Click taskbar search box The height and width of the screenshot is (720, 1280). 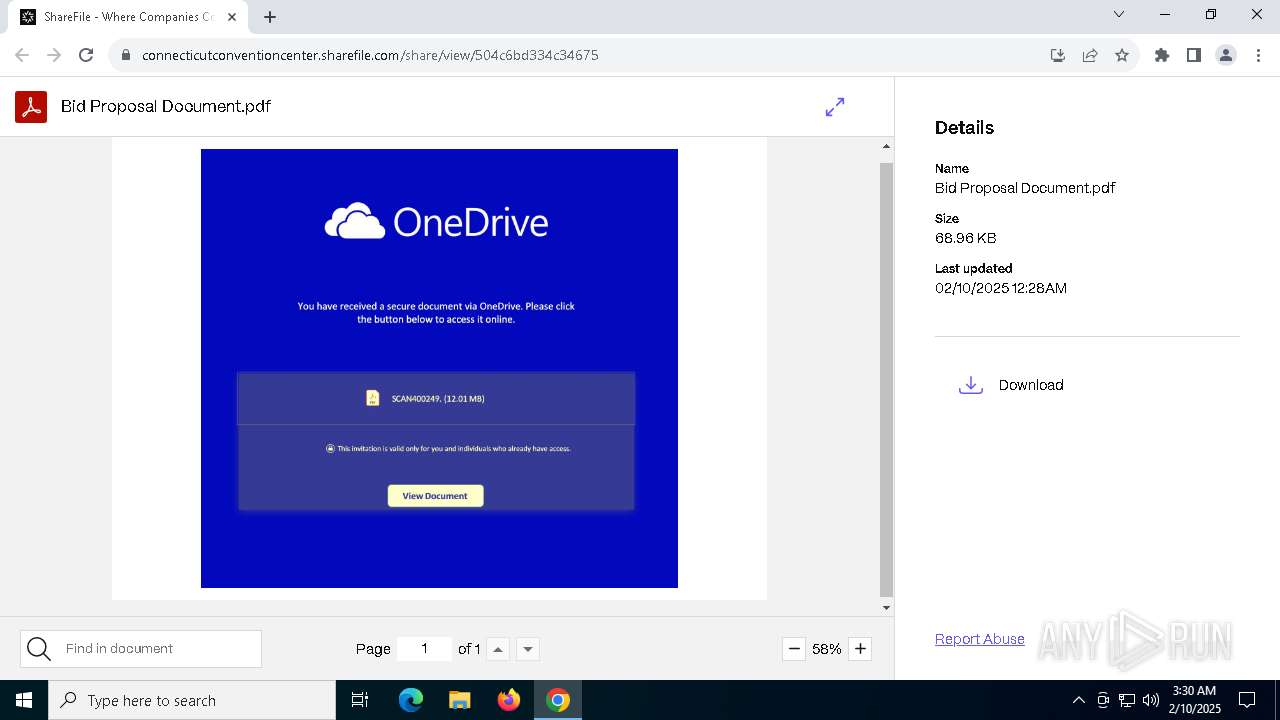pos(192,700)
